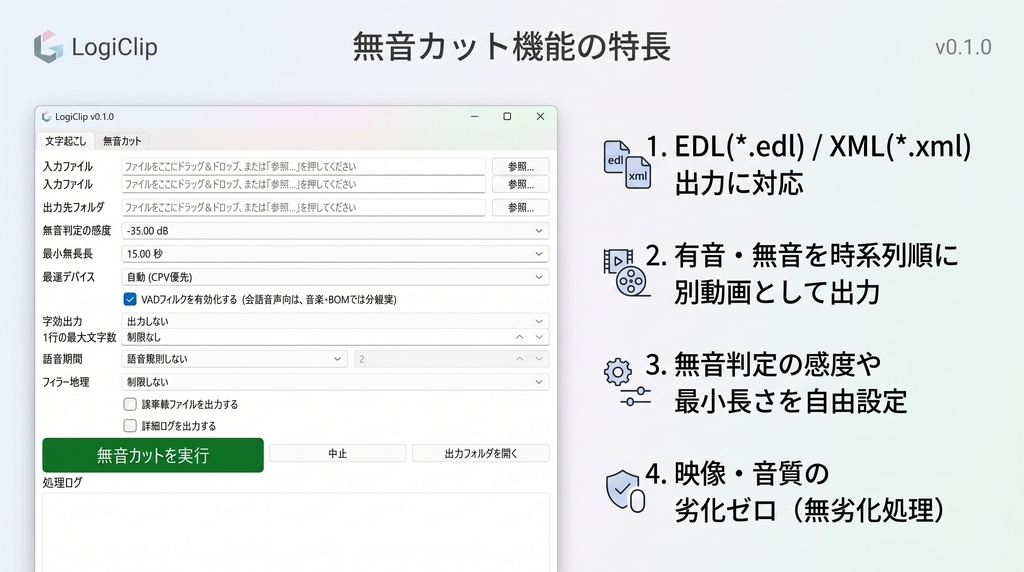Viewport: 1024px width, 572px height.
Task: Browse with 参照 for the second 入力ファイル
Action: point(520,185)
